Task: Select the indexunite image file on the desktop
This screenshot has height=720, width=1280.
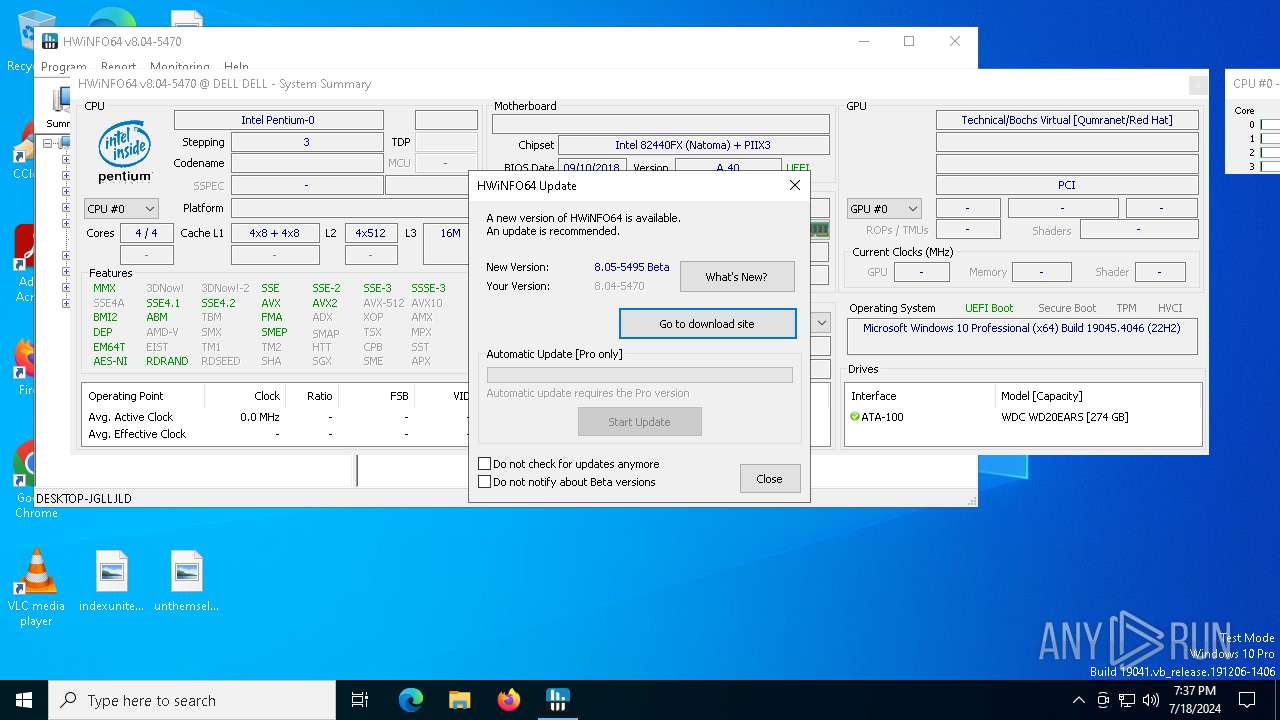Action: point(111,581)
